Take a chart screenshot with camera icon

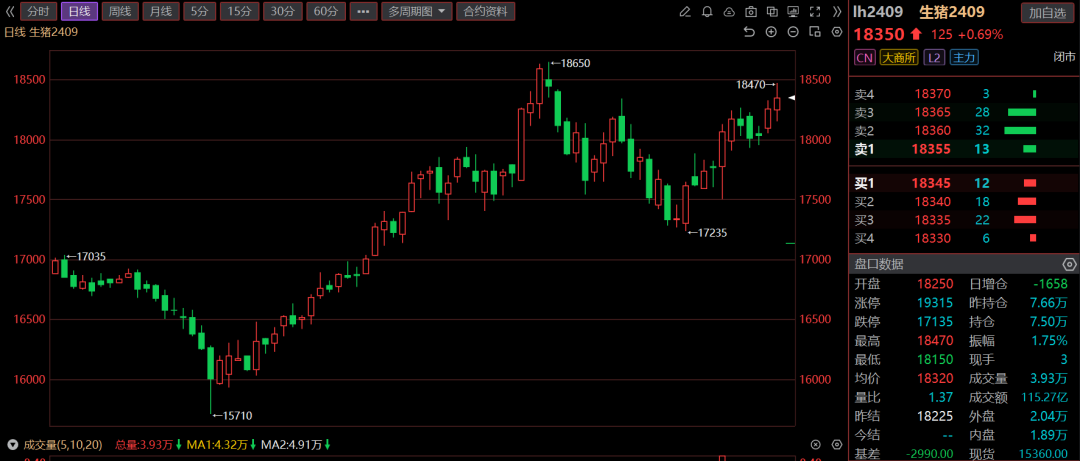point(752,12)
